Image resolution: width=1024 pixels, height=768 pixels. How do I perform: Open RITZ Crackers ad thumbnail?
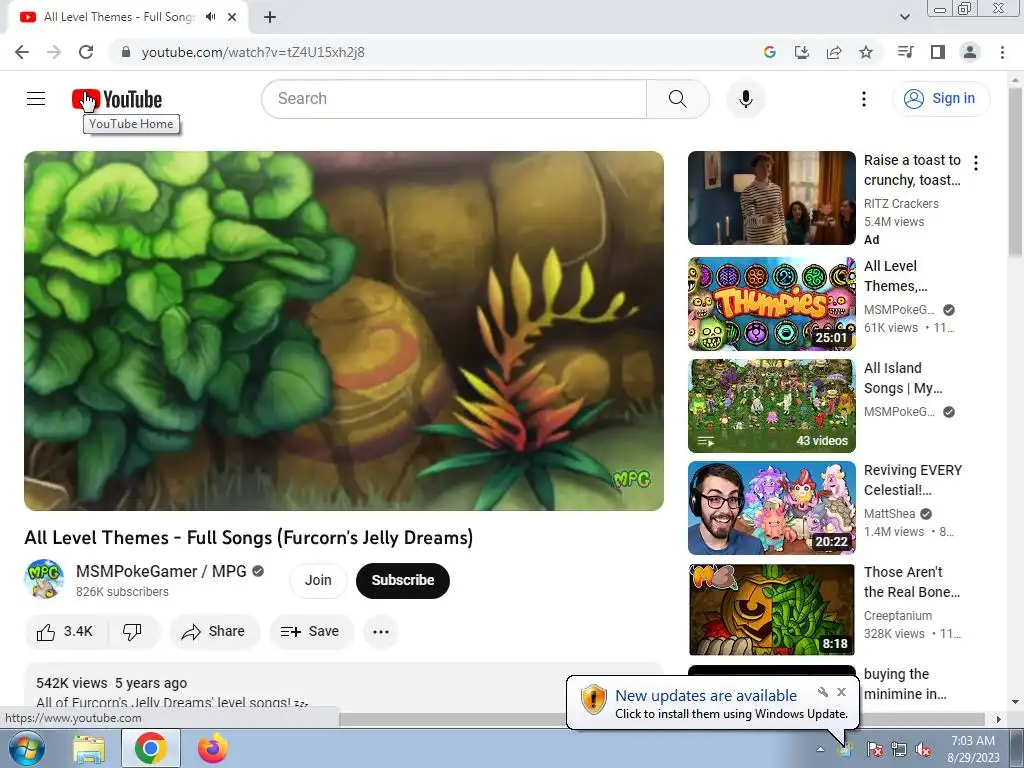771,198
